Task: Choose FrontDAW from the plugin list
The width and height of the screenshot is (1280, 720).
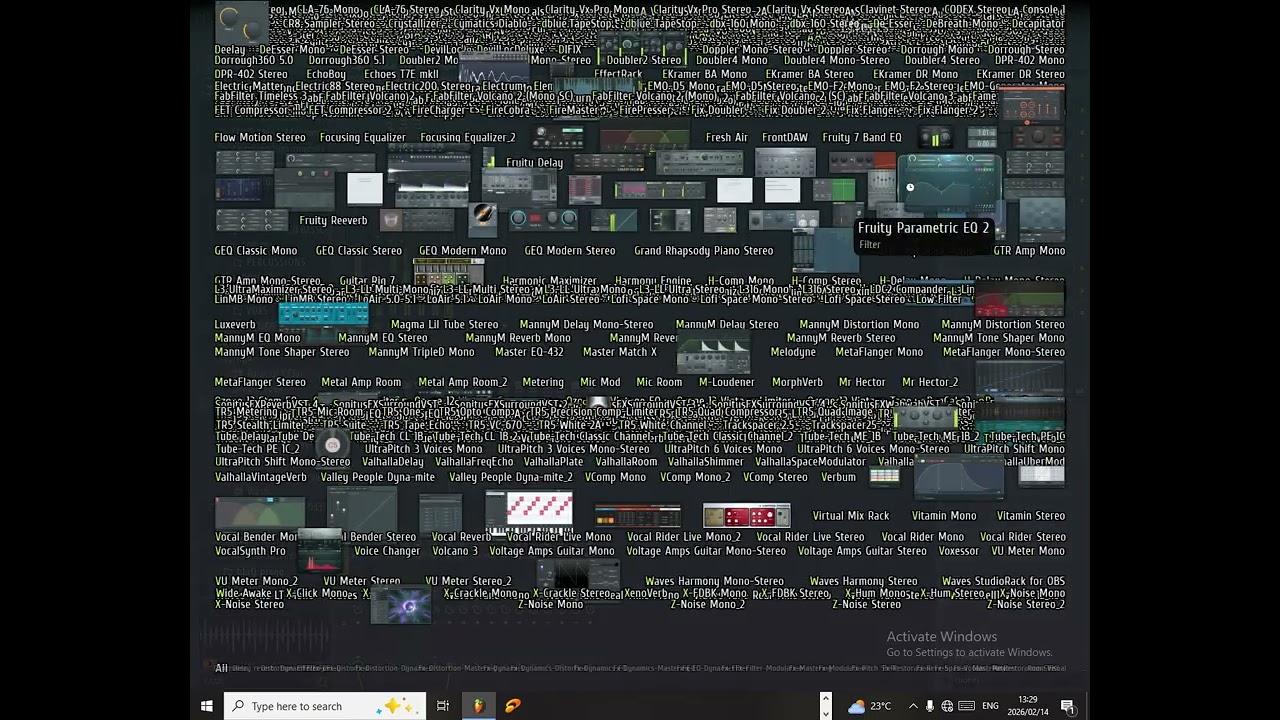Action: (x=785, y=137)
